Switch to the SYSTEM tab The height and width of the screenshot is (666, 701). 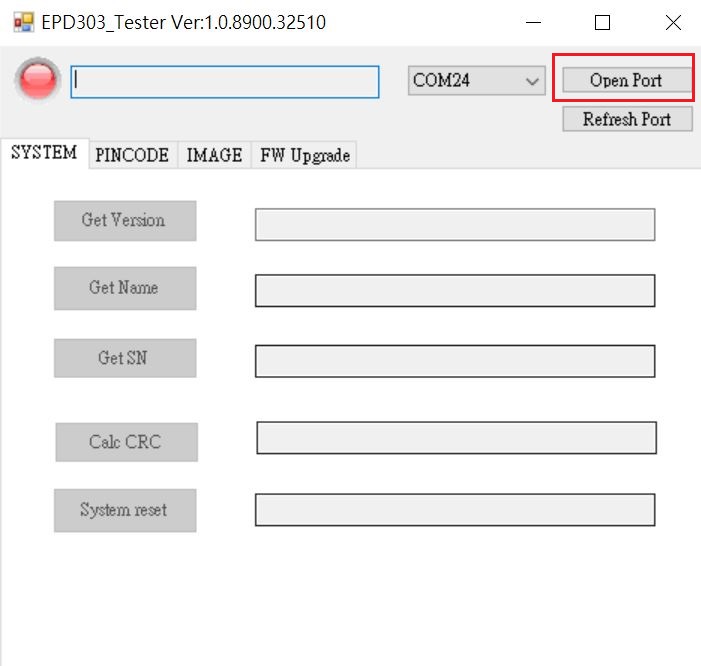(44, 153)
